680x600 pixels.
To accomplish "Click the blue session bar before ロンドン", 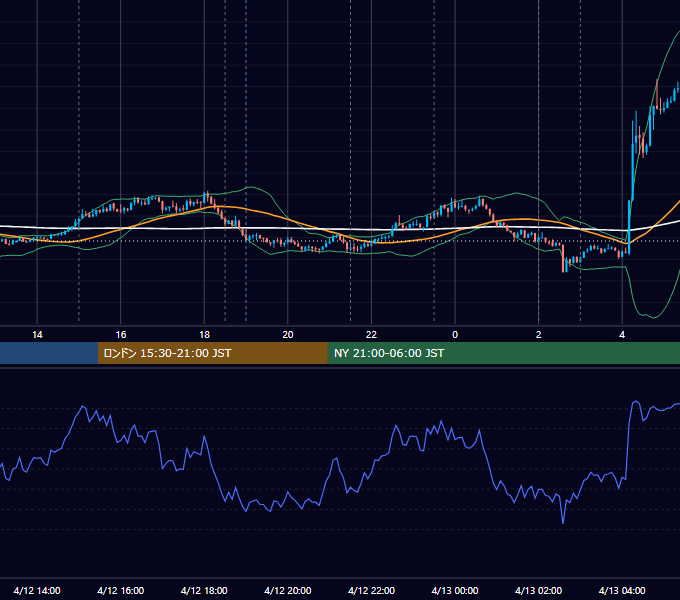I will pyautogui.click(x=49, y=353).
